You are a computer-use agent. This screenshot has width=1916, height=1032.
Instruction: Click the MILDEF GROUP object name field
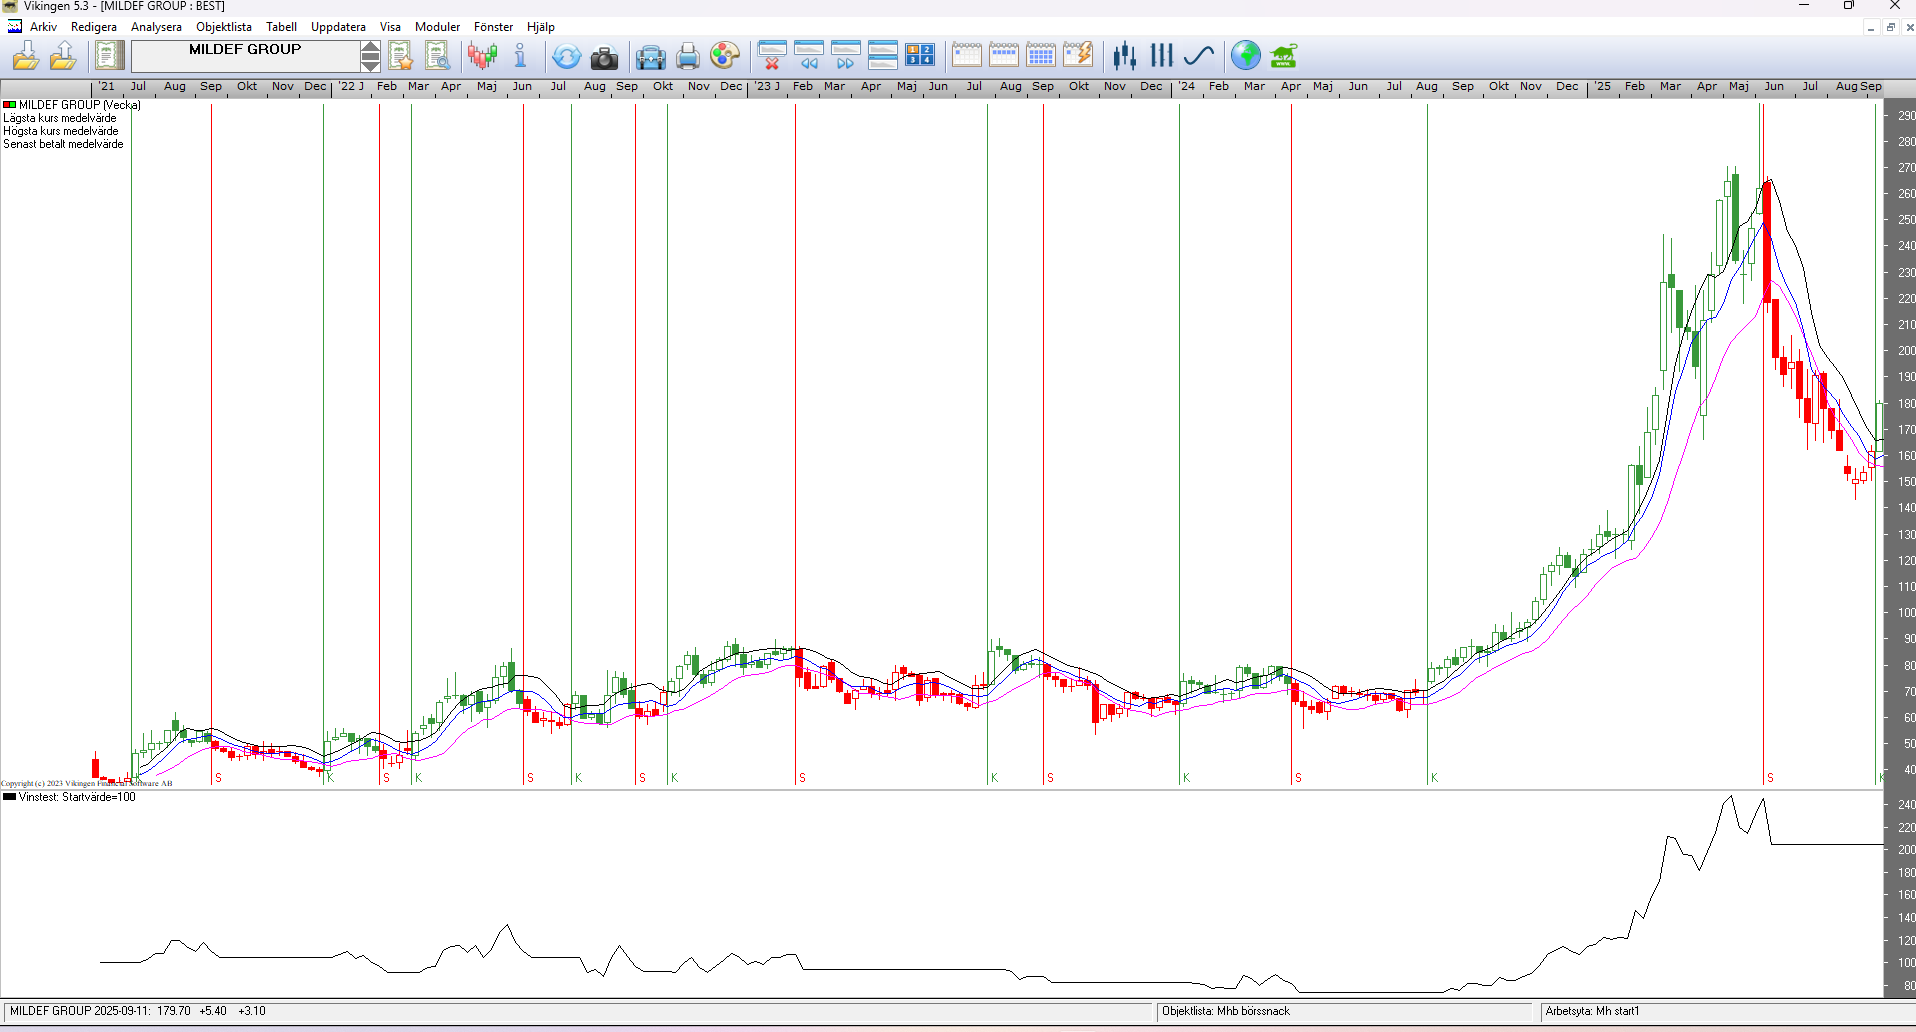(x=245, y=56)
